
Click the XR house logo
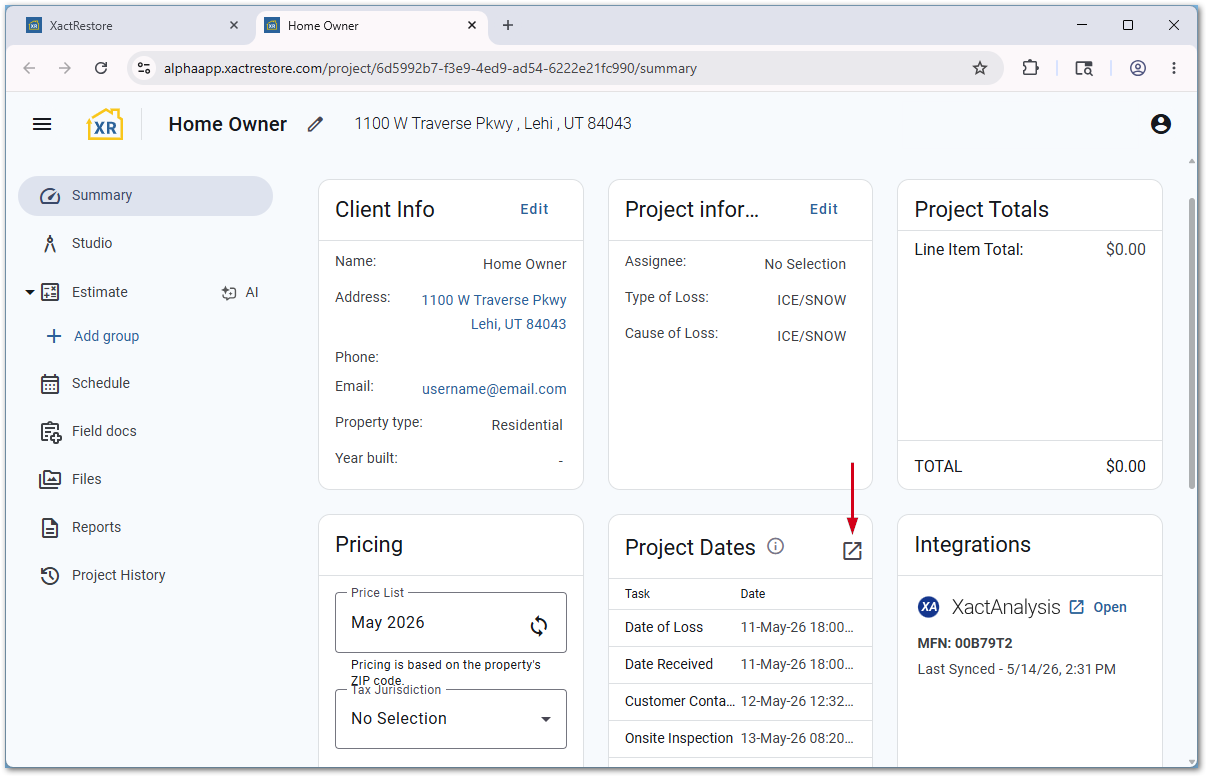[x=105, y=124]
